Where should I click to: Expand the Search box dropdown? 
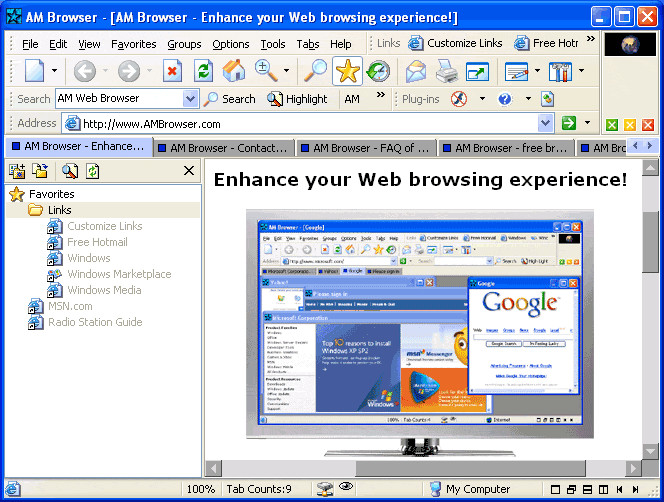tap(191, 99)
